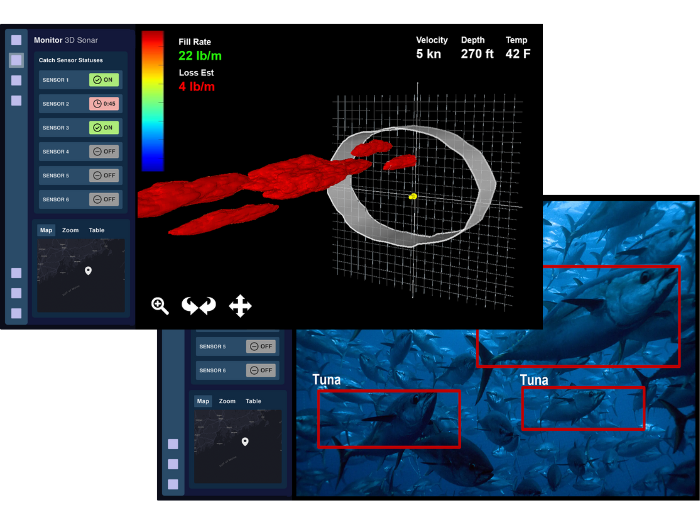
Task: Toggle Sensor 1 ON status switch
Action: (x=103, y=80)
